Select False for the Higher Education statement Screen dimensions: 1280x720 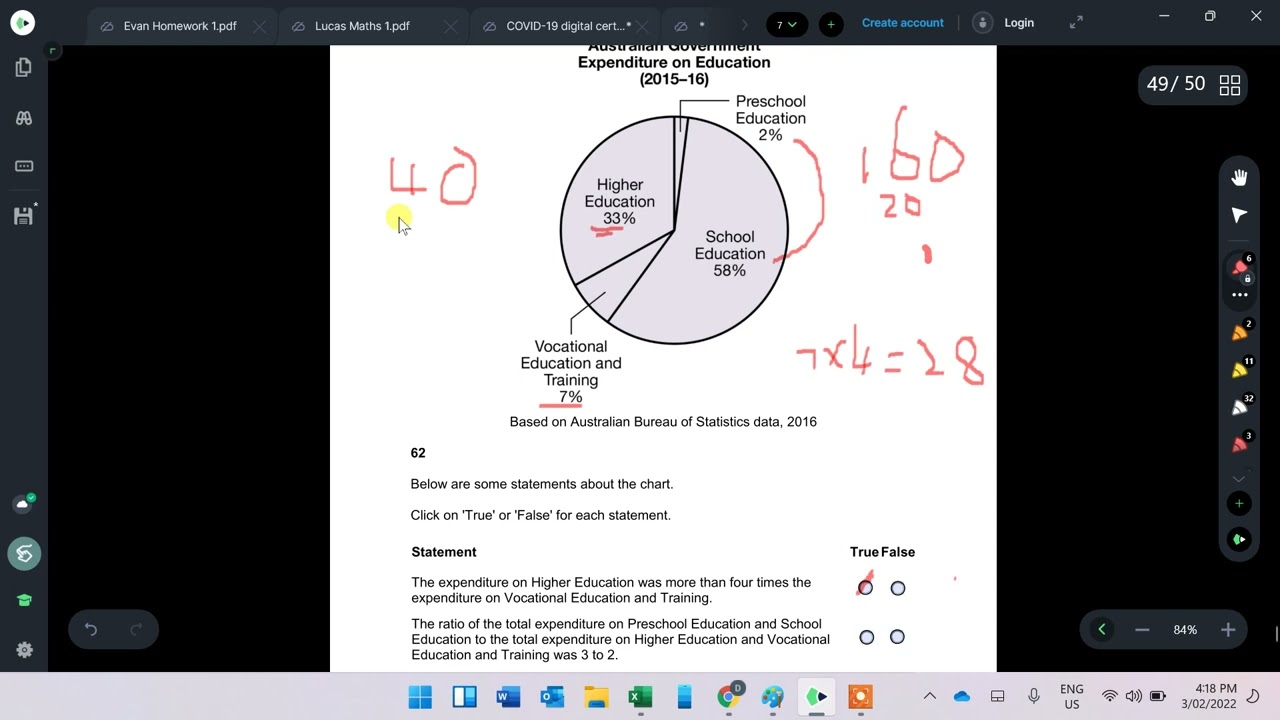(x=898, y=588)
